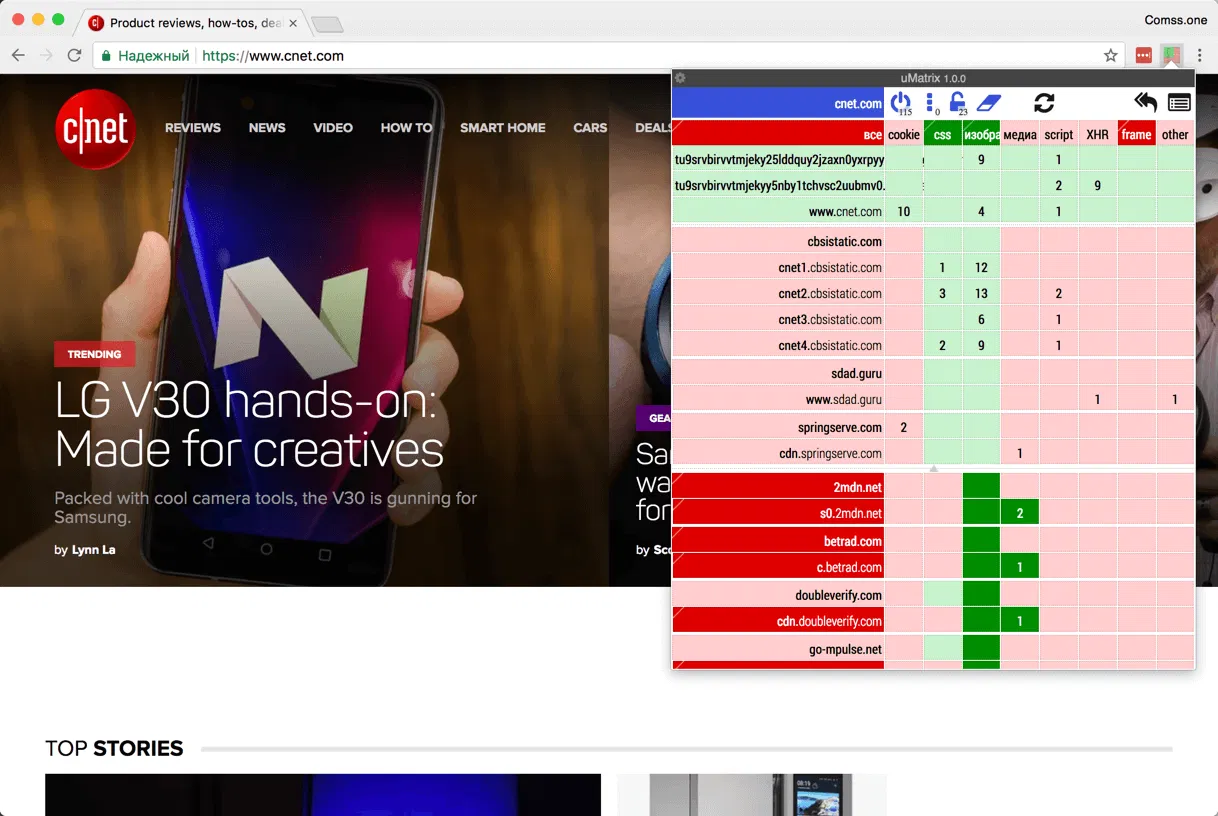Toggle the script column header
This screenshot has height=816, width=1218.
[x=1059, y=134]
